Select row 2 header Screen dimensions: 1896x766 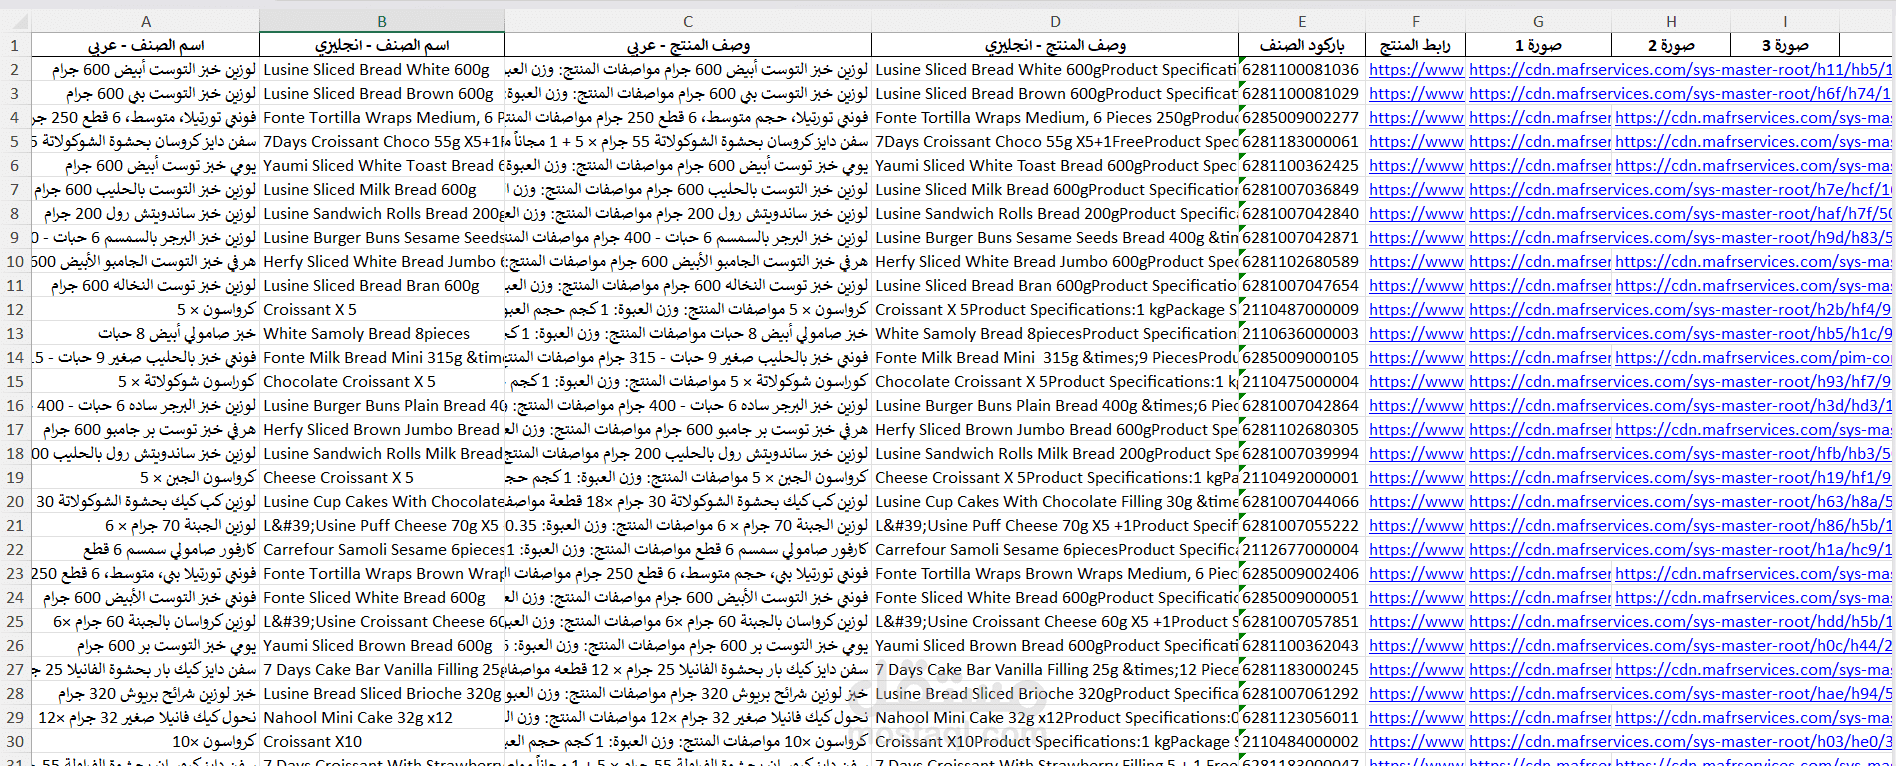(x=15, y=69)
